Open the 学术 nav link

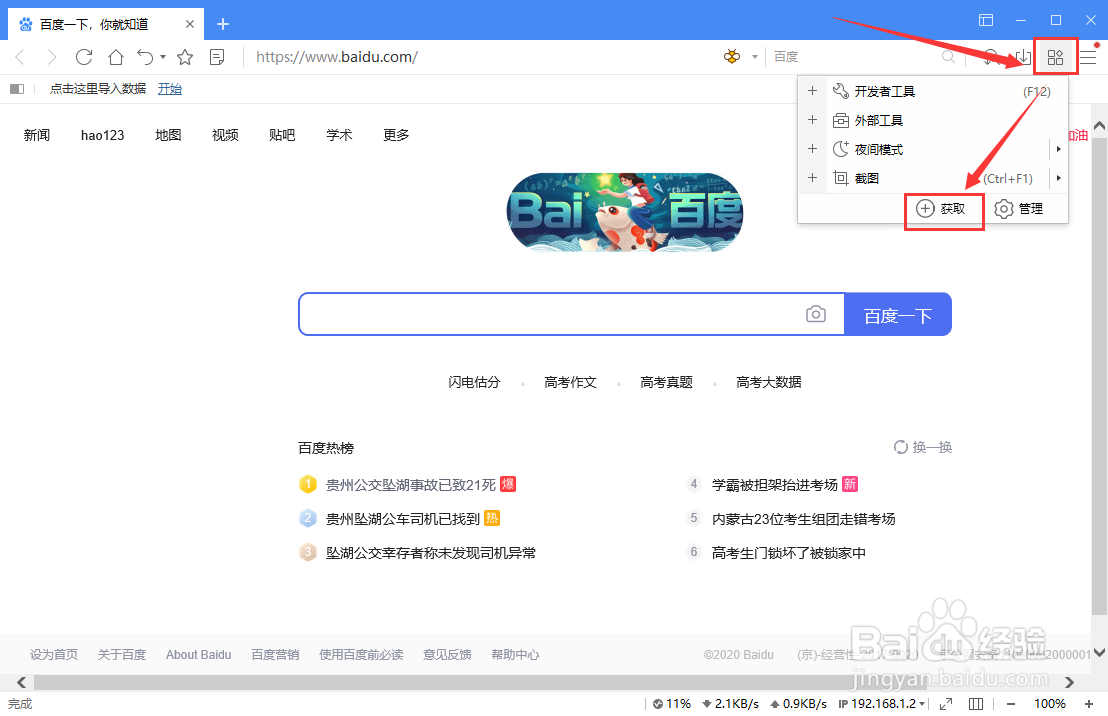339,135
